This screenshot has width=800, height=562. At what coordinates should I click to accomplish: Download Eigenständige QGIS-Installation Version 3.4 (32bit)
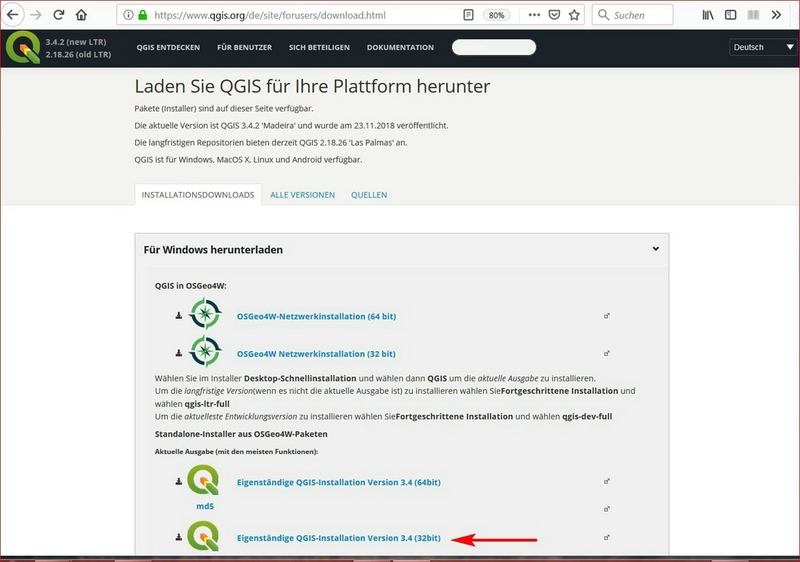coord(339,538)
